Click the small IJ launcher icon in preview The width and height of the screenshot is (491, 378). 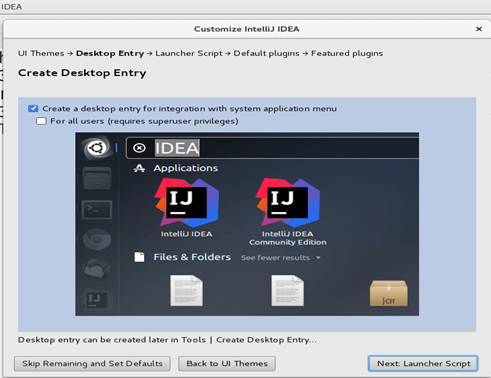[x=96, y=300]
